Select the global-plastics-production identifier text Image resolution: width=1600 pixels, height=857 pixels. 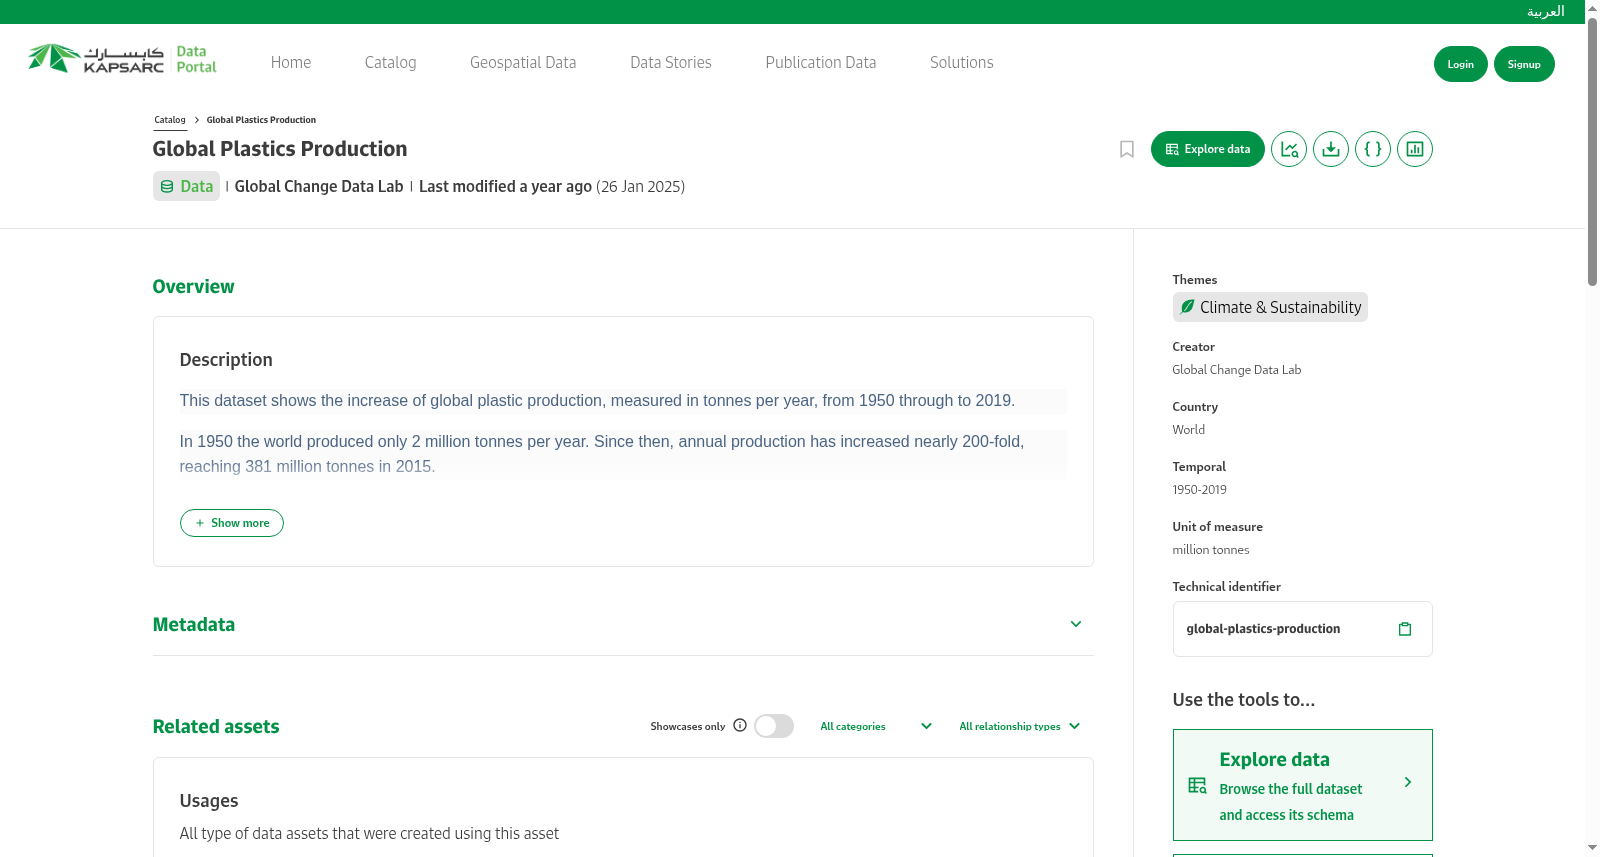tap(1263, 629)
